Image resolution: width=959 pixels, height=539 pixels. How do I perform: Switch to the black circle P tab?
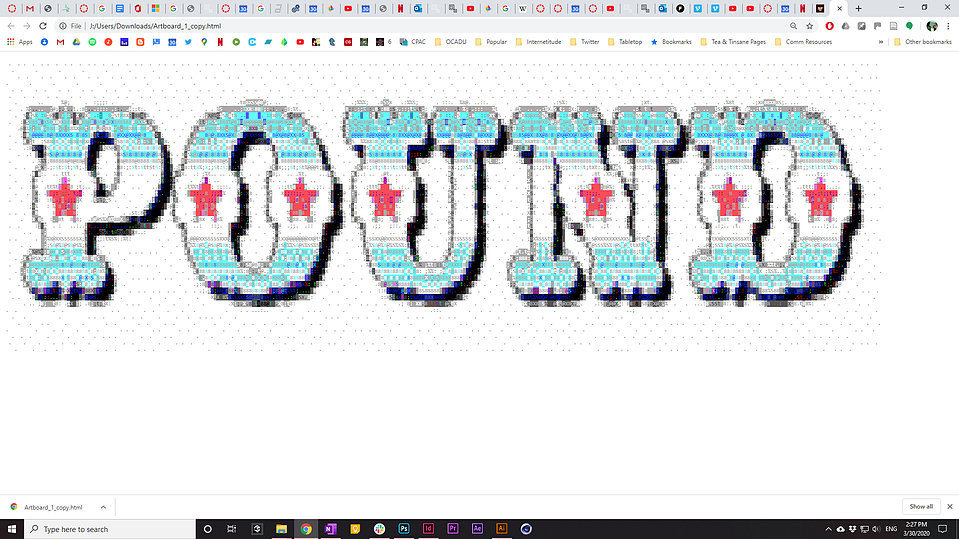[x=680, y=9]
